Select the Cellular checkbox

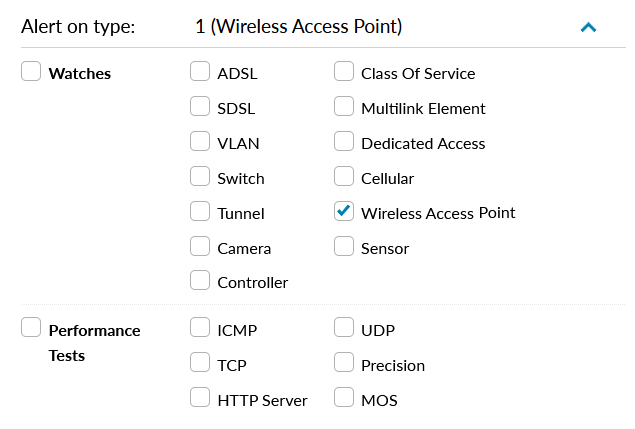pyautogui.click(x=344, y=177)
